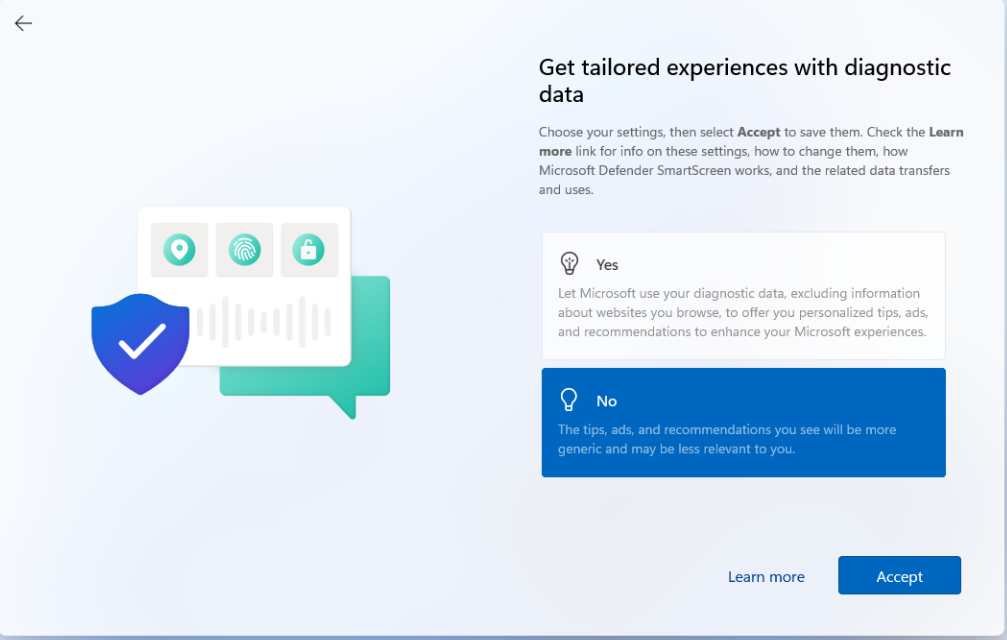Click the lightbulb icon beside No
Viewport: 1007px width, 640px height.
tap(569, 400)
